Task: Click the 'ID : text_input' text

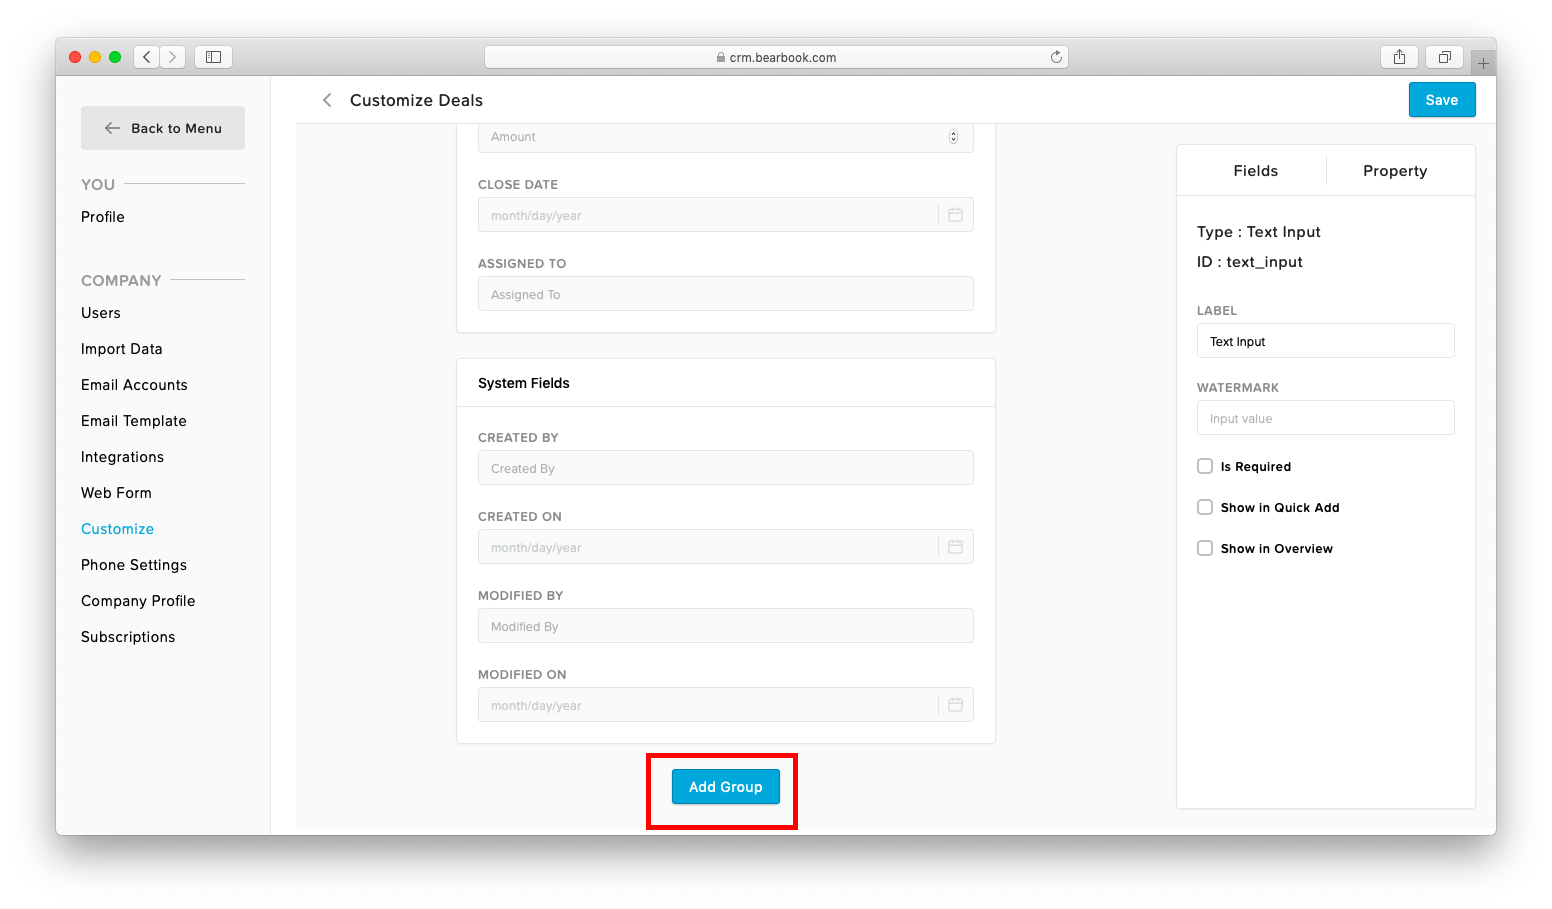Action: (x=1249, y=262)
